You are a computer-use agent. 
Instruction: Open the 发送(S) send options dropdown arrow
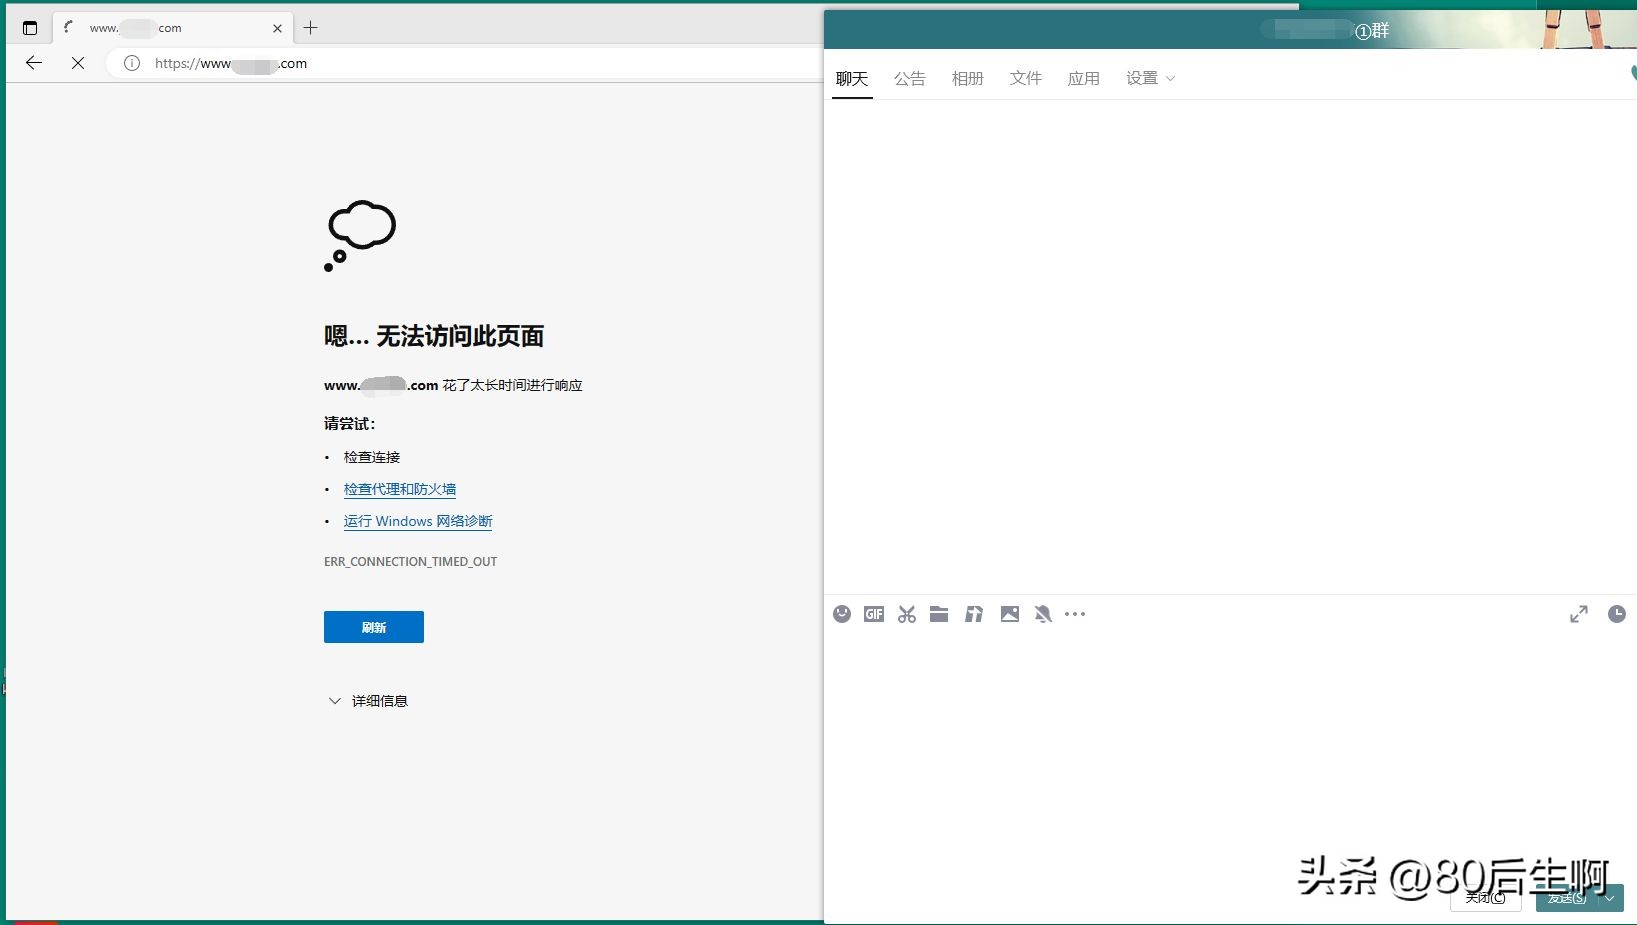(1611, 898)
